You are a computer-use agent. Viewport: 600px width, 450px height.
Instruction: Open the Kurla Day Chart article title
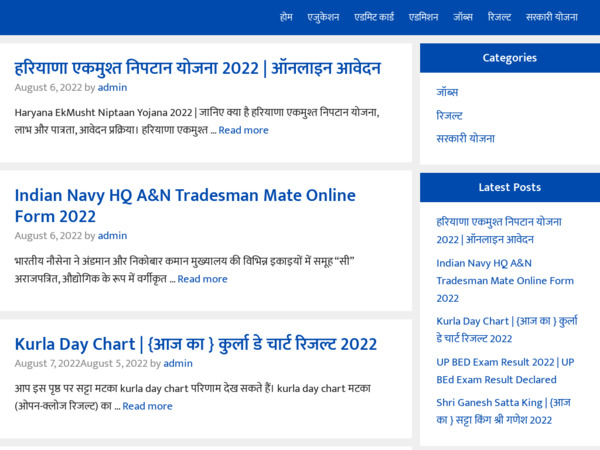coord(196,344)
